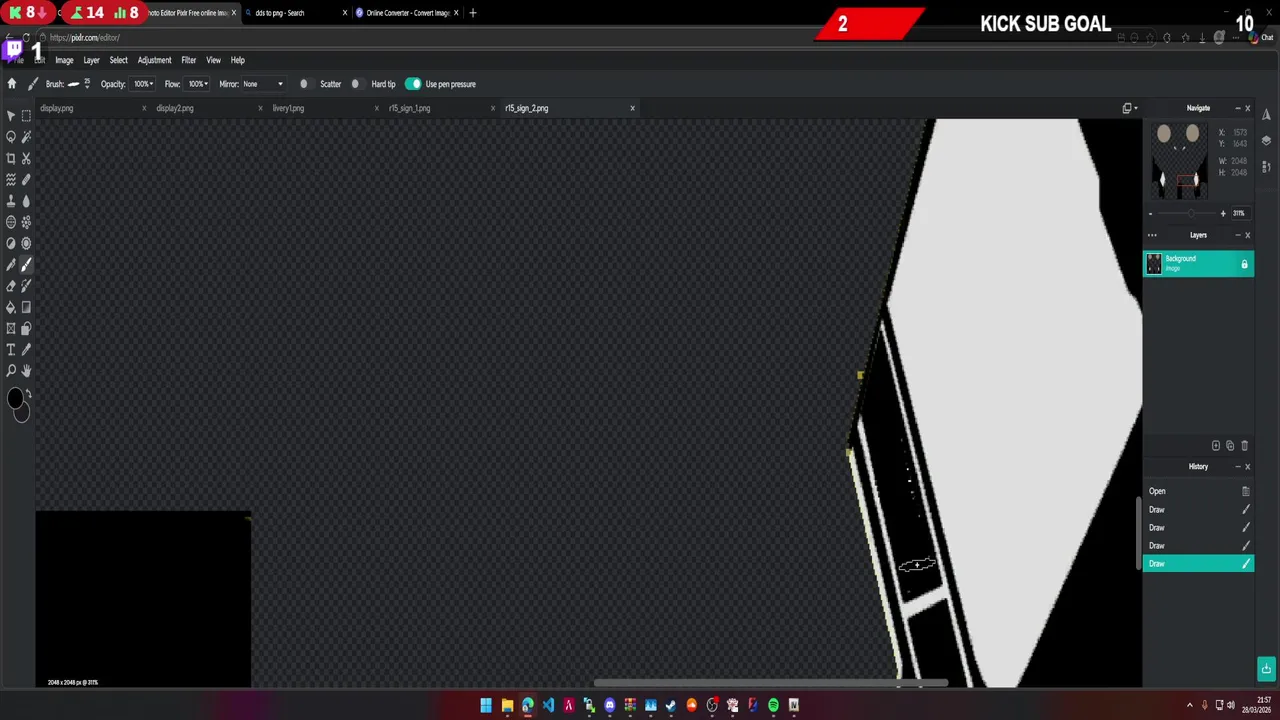Open the Flow 100% dropdown

(198, 84)
